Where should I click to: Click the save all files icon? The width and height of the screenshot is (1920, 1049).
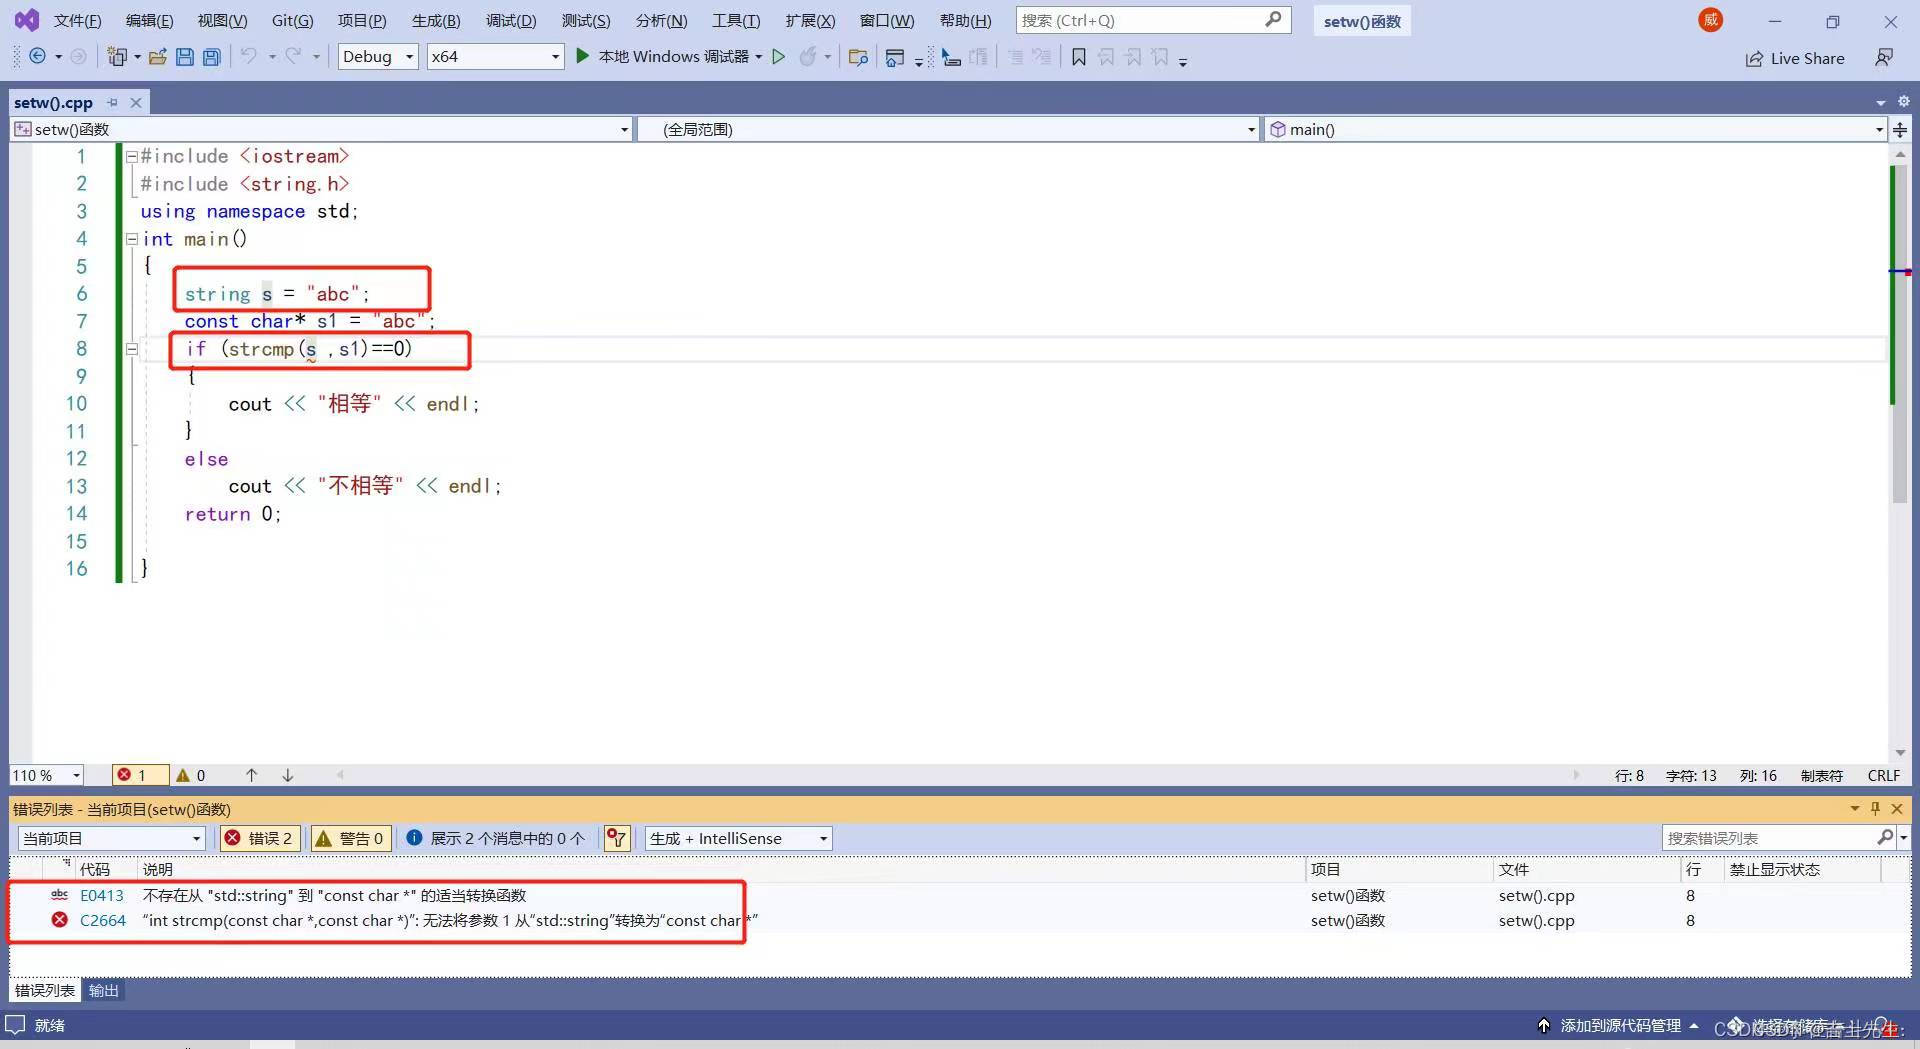tap(211, 57)
